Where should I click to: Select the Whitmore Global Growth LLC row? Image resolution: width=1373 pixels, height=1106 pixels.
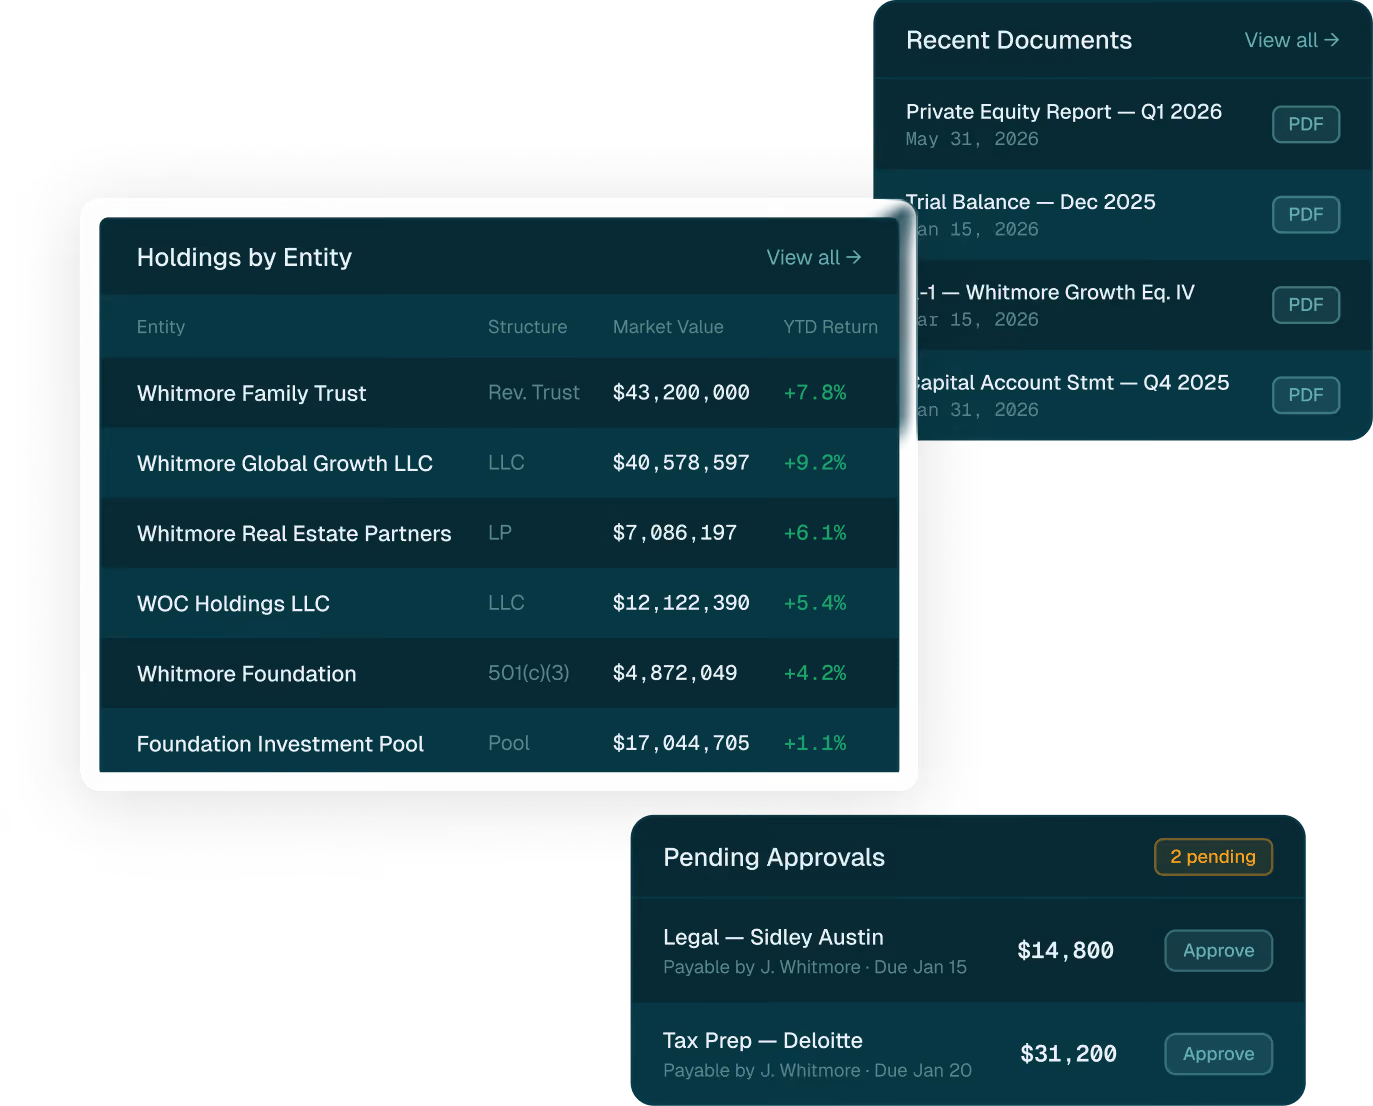point(499,463)
